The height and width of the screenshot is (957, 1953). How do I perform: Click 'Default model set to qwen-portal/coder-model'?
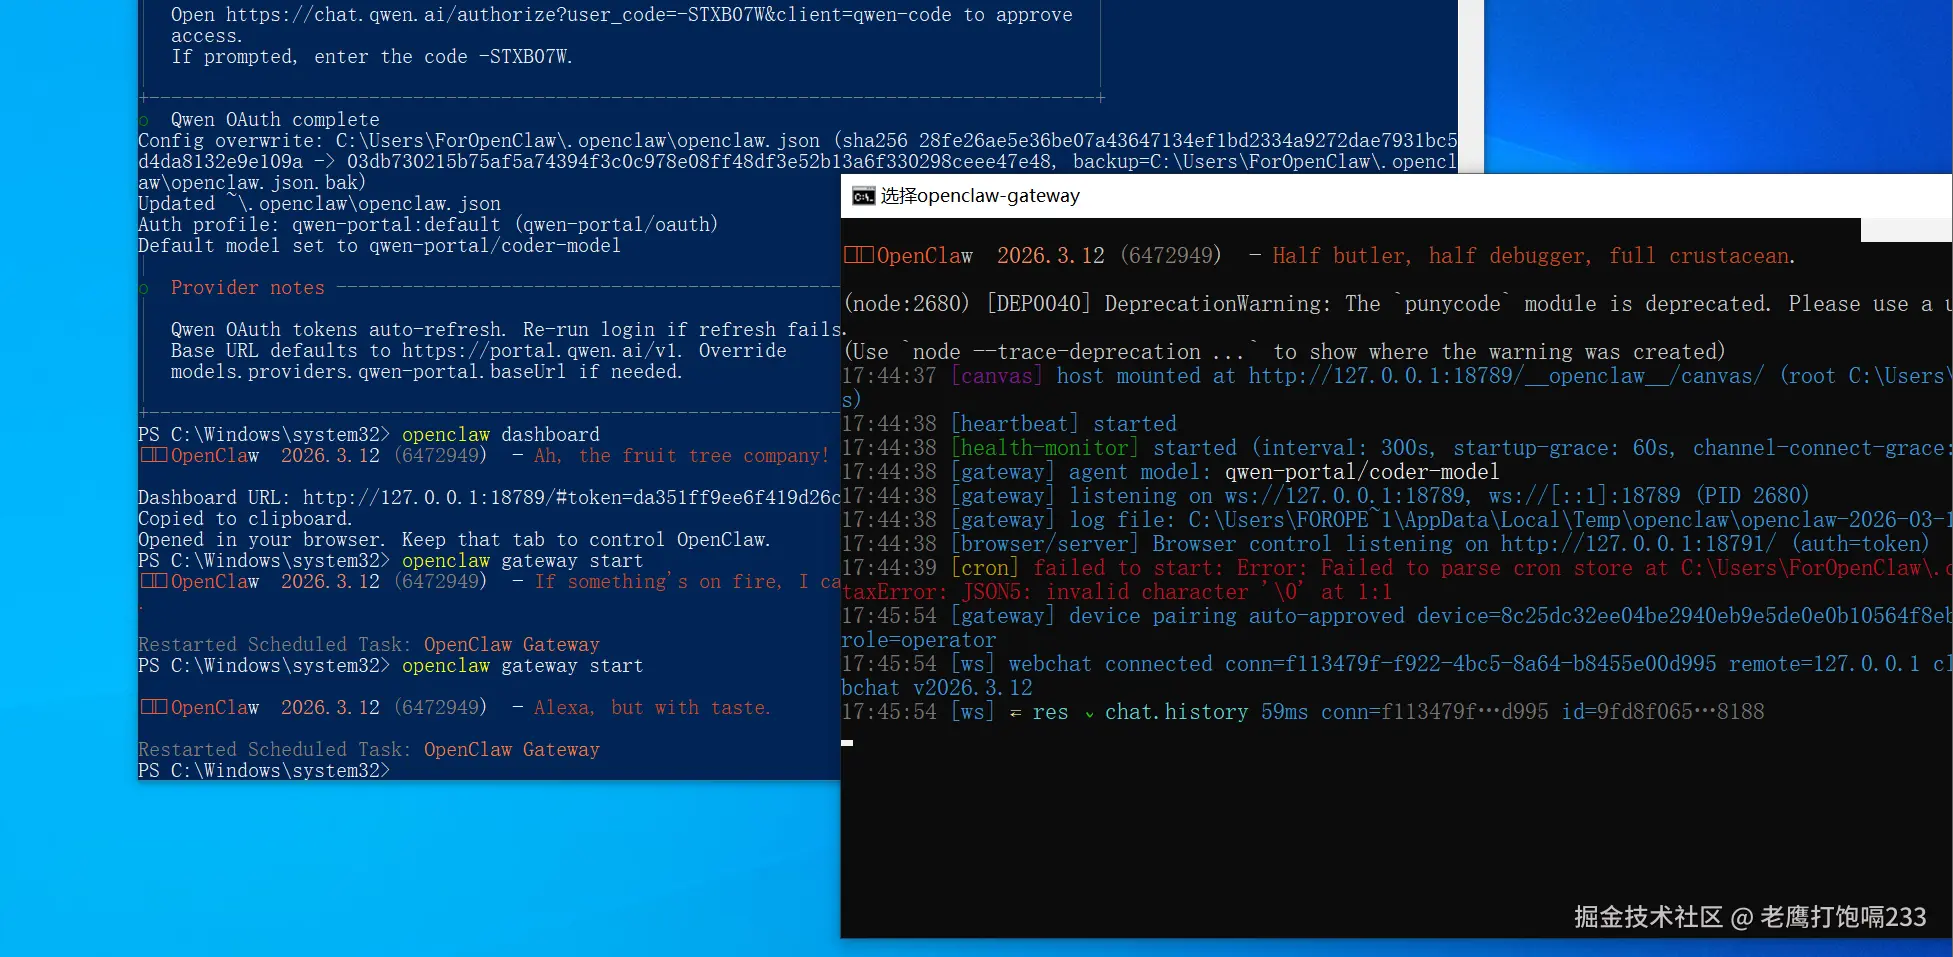click(379, 246)
